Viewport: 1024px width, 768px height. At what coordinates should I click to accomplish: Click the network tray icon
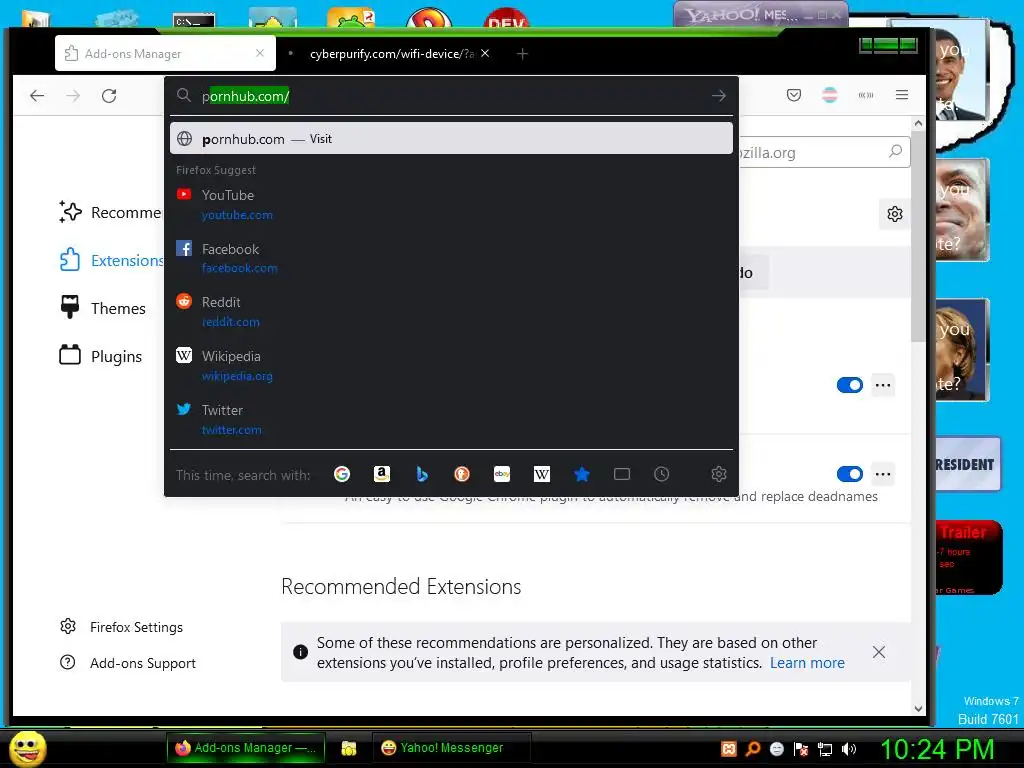(x=825, y=749)
